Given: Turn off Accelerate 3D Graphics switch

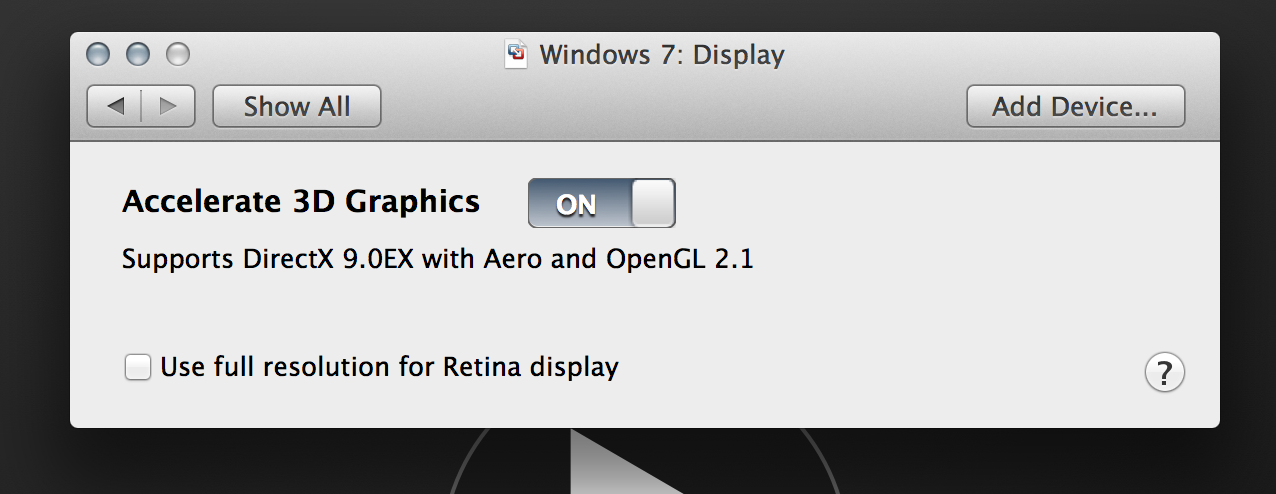Looking at the screenshot, I should tap(602, 203).
